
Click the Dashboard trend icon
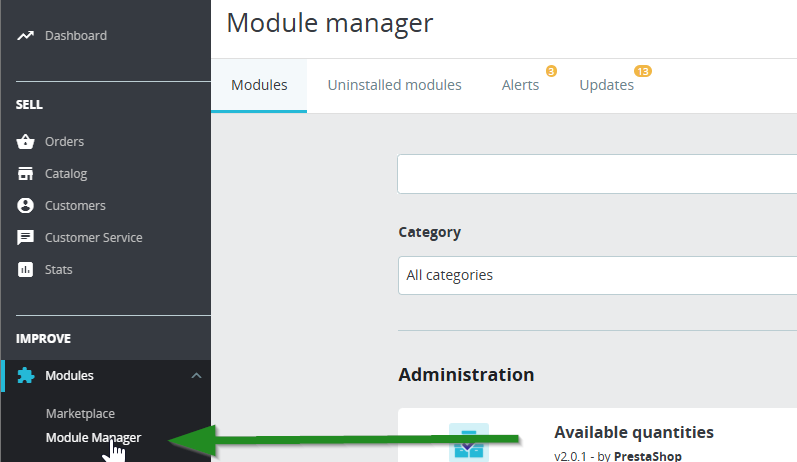[x=26, y=36]
